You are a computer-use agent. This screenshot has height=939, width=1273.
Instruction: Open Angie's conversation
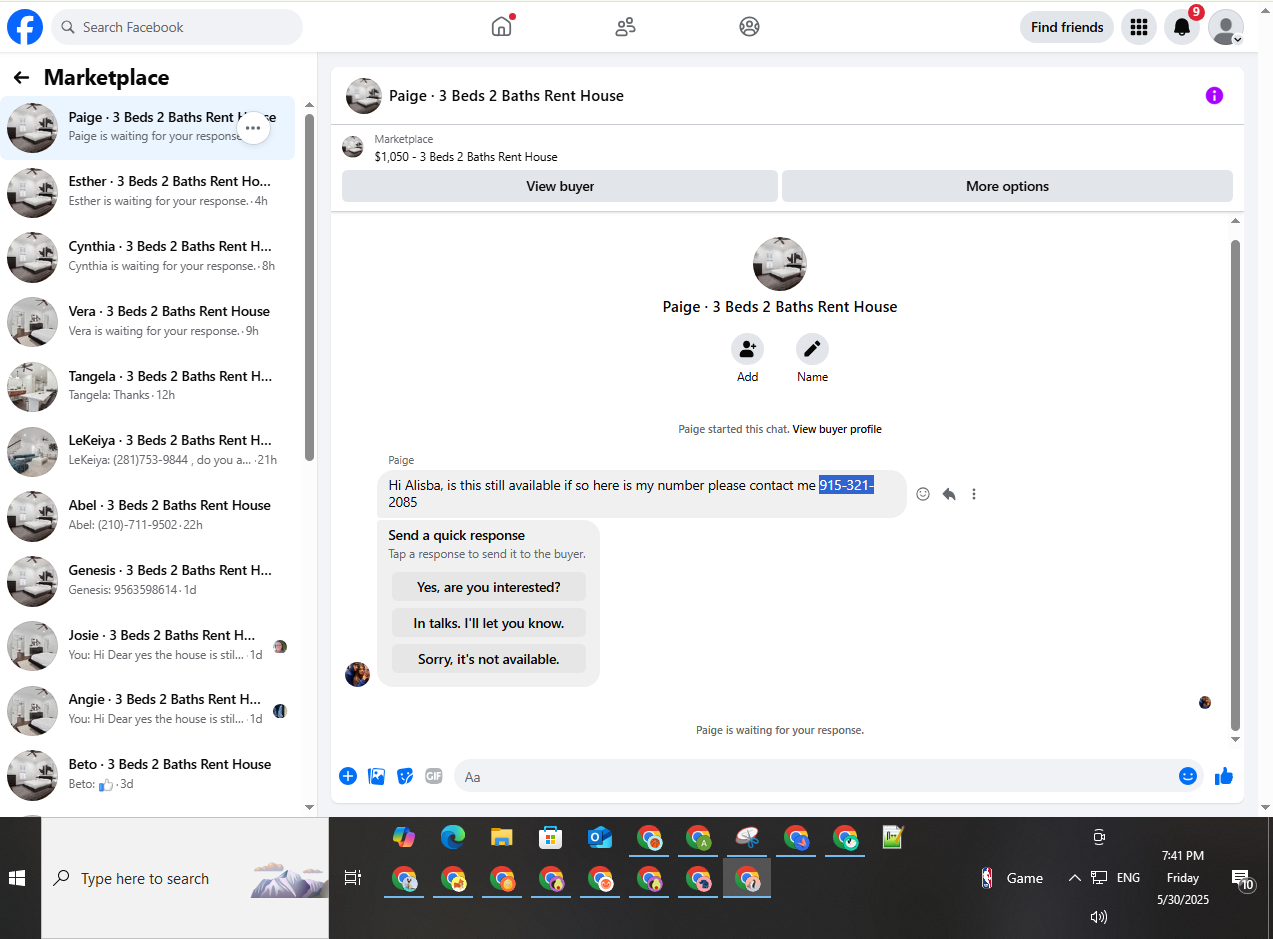tap(148, 710)
